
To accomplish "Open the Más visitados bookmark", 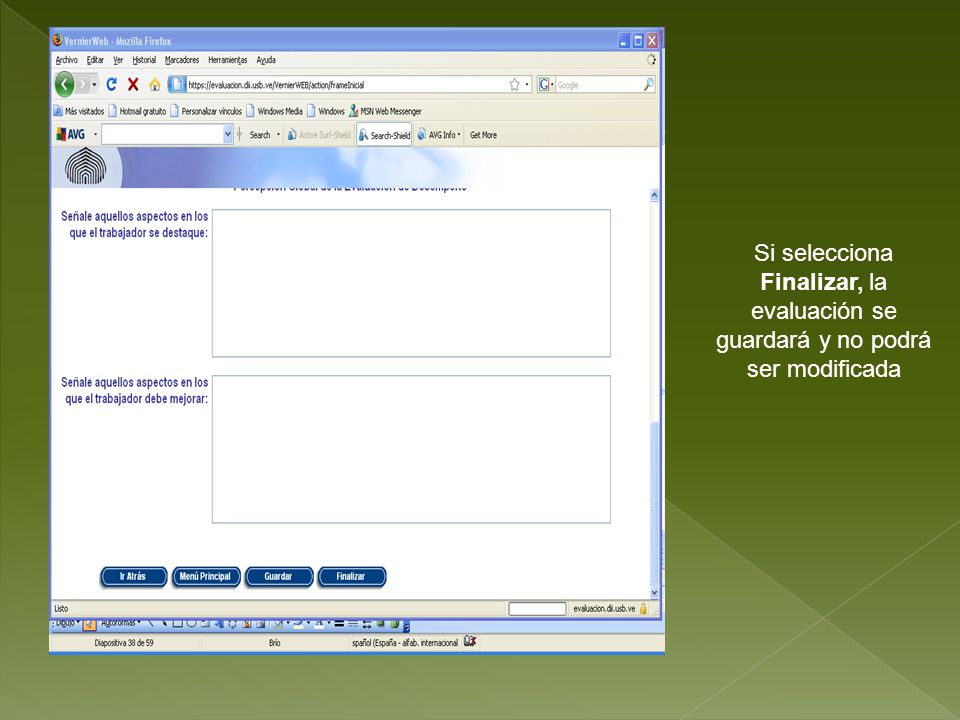I will [x=79, y=111].
